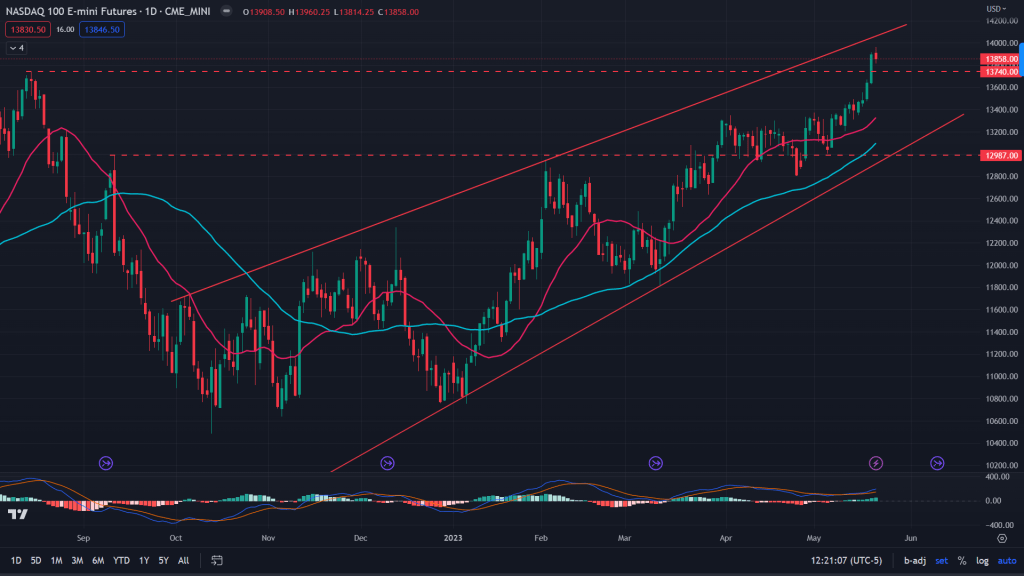This screenshot has width=1024, height=576.
Task: Open the timezone menu showing UTC-5
Action: (846, 561)
